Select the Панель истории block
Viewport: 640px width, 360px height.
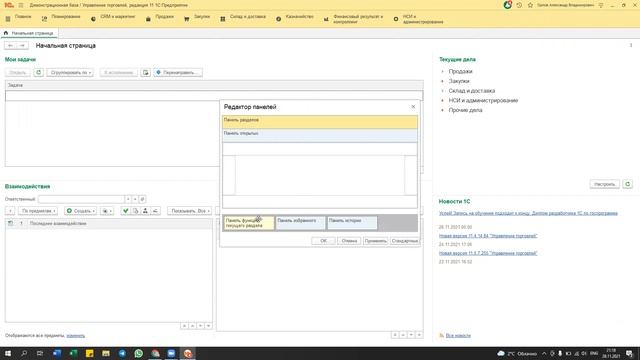click(352, 223)
